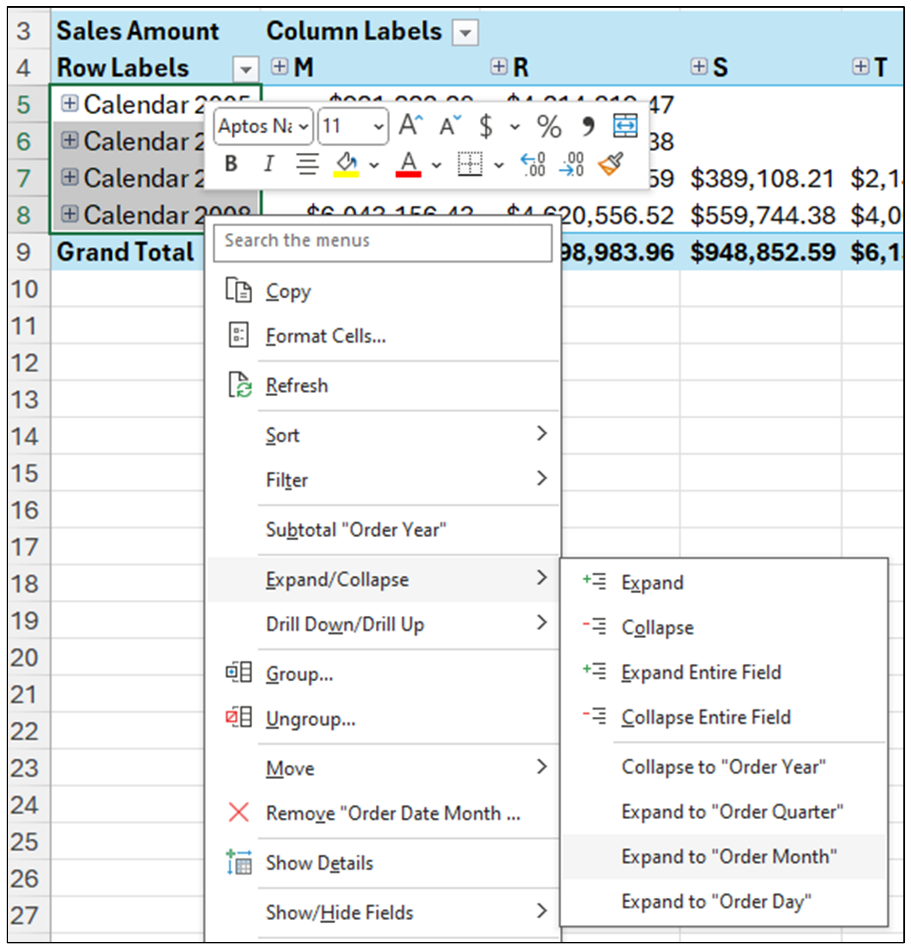Viewport: 911px width, 952px height.
Task: Expand the Calendar 2005 row item
Action: [x=68, y=104]
